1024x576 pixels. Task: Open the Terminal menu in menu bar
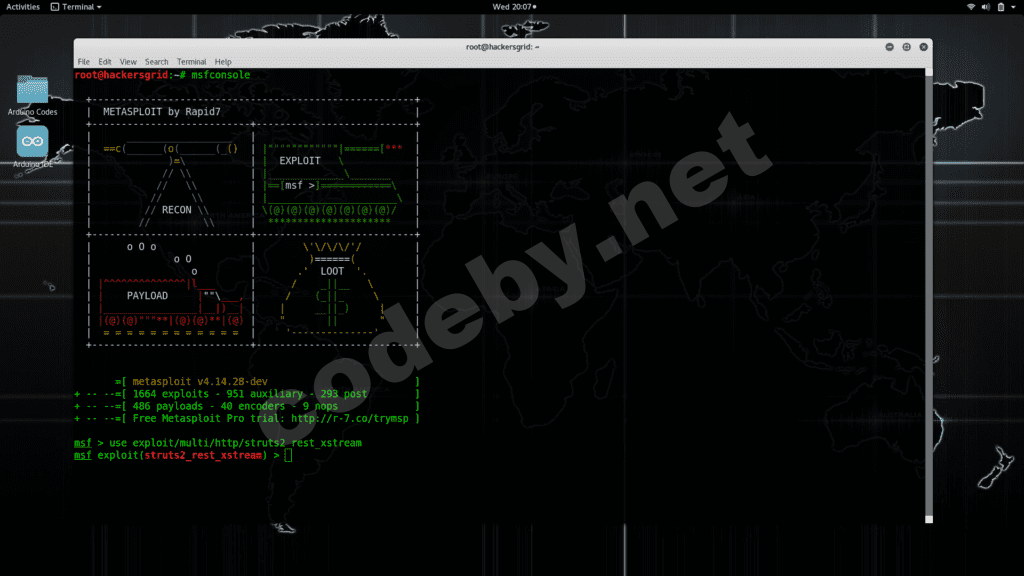pos(191,62)
